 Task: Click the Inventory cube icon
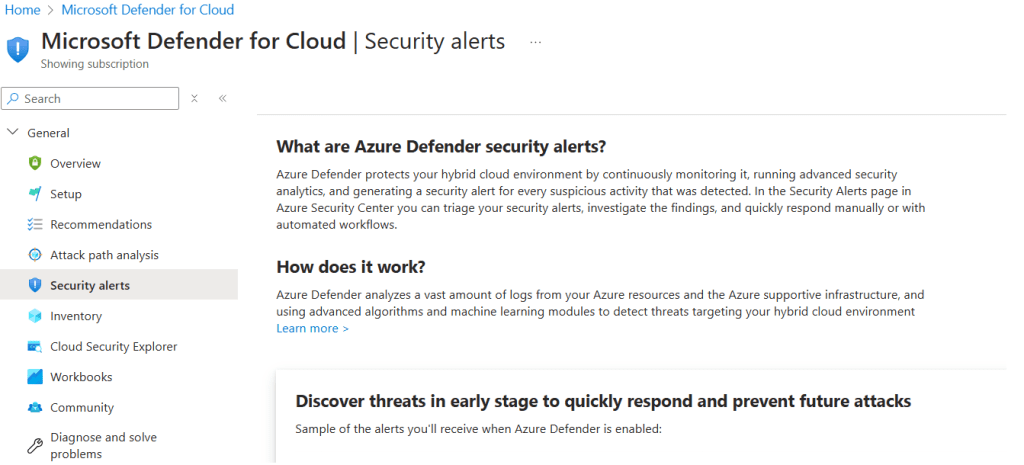click(35, 316)
